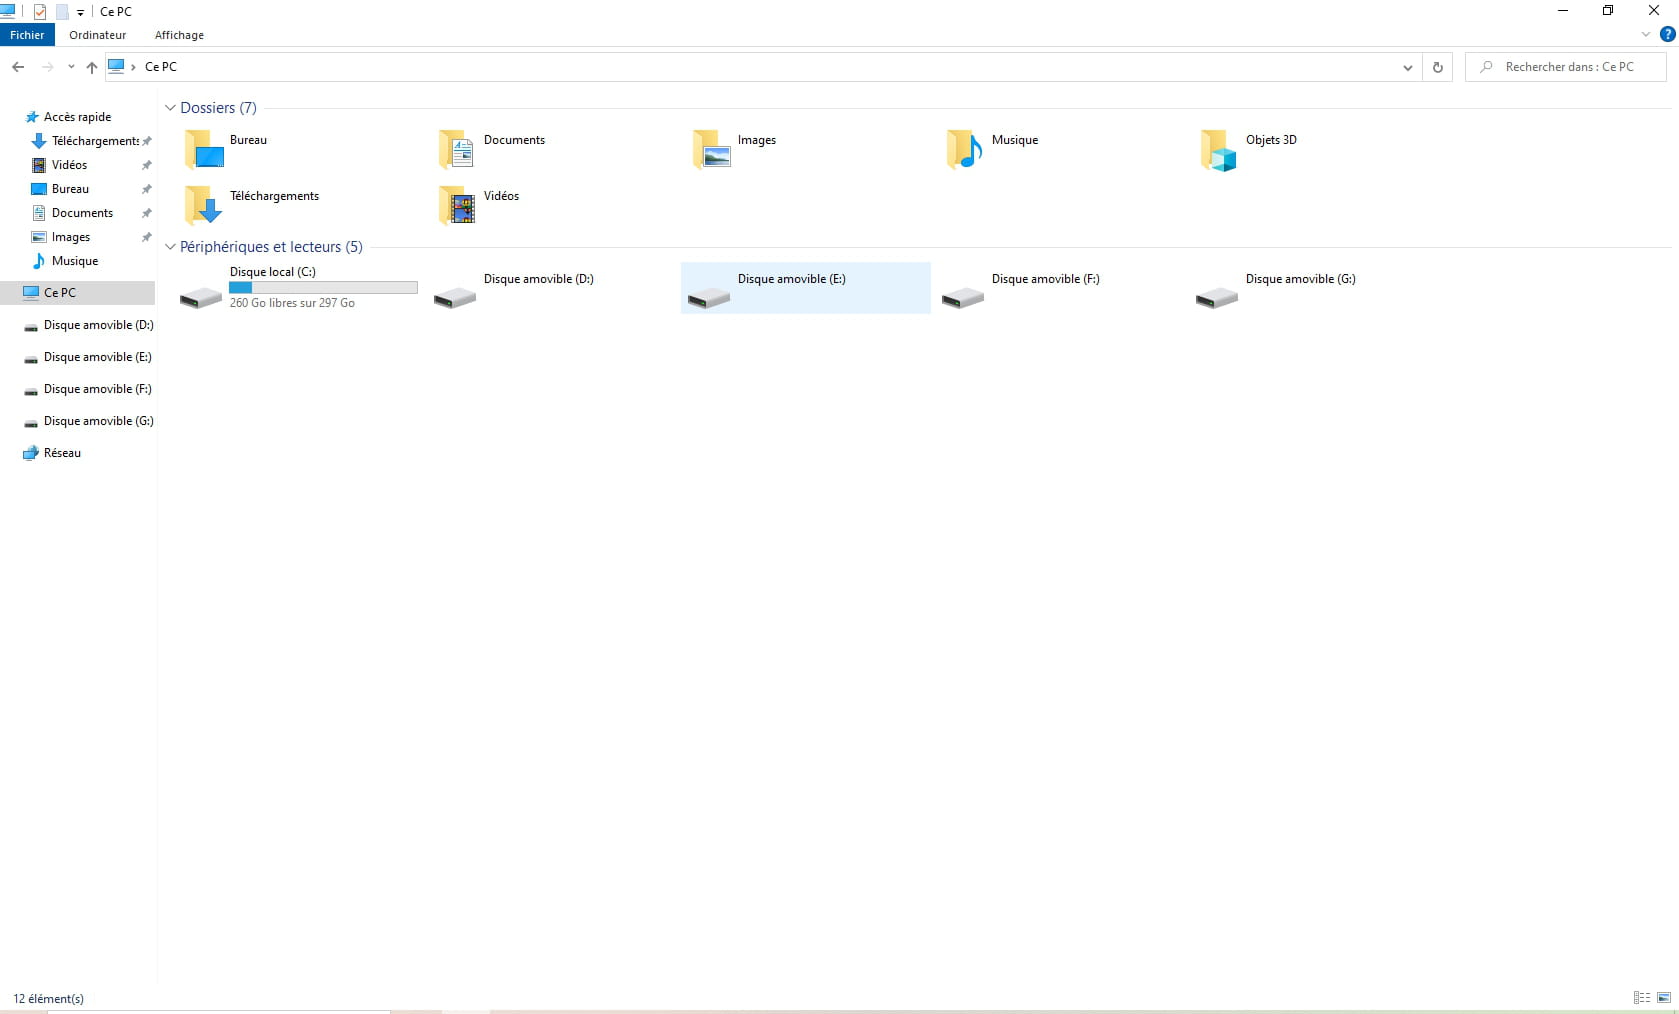Open recent locations dropdown arrow
Screen dimensions: 1679x1014
tap(70, 67)
